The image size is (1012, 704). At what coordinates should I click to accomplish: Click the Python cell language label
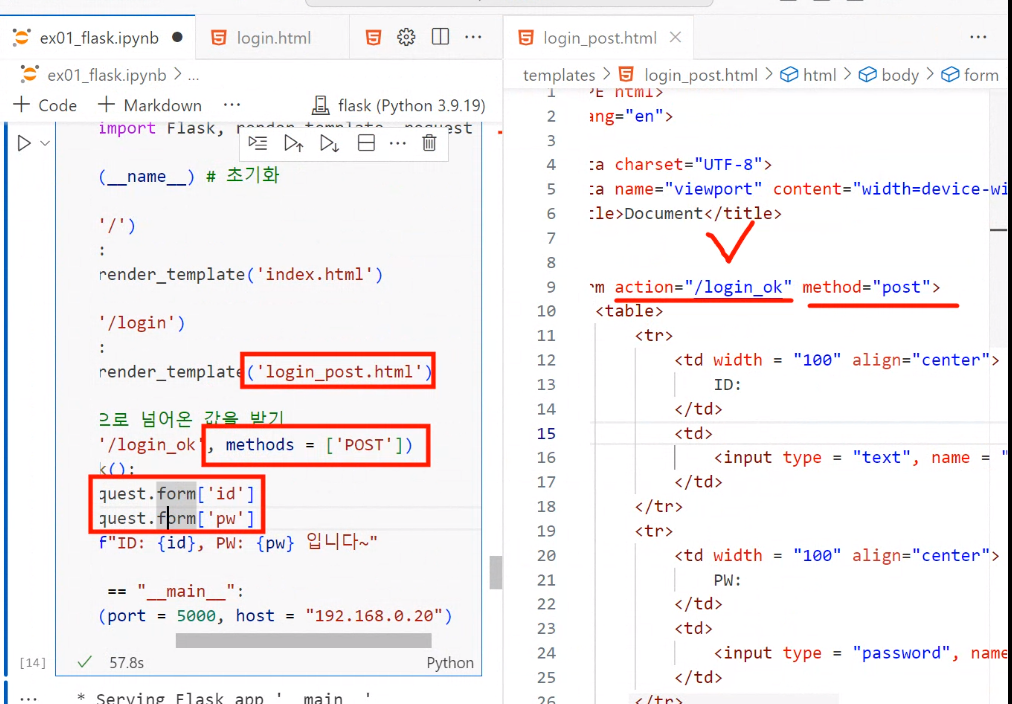(450, 663)
